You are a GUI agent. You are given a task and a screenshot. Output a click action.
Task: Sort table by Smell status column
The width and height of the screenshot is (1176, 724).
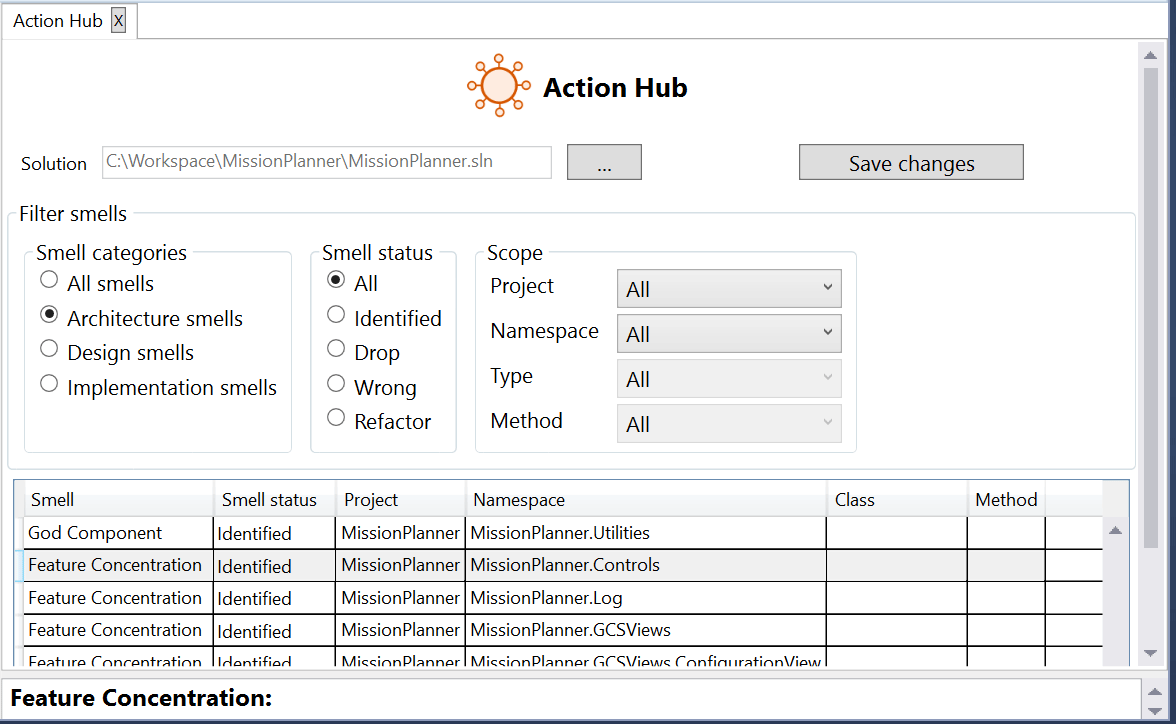pyautogui.click(x=269, y=500)
